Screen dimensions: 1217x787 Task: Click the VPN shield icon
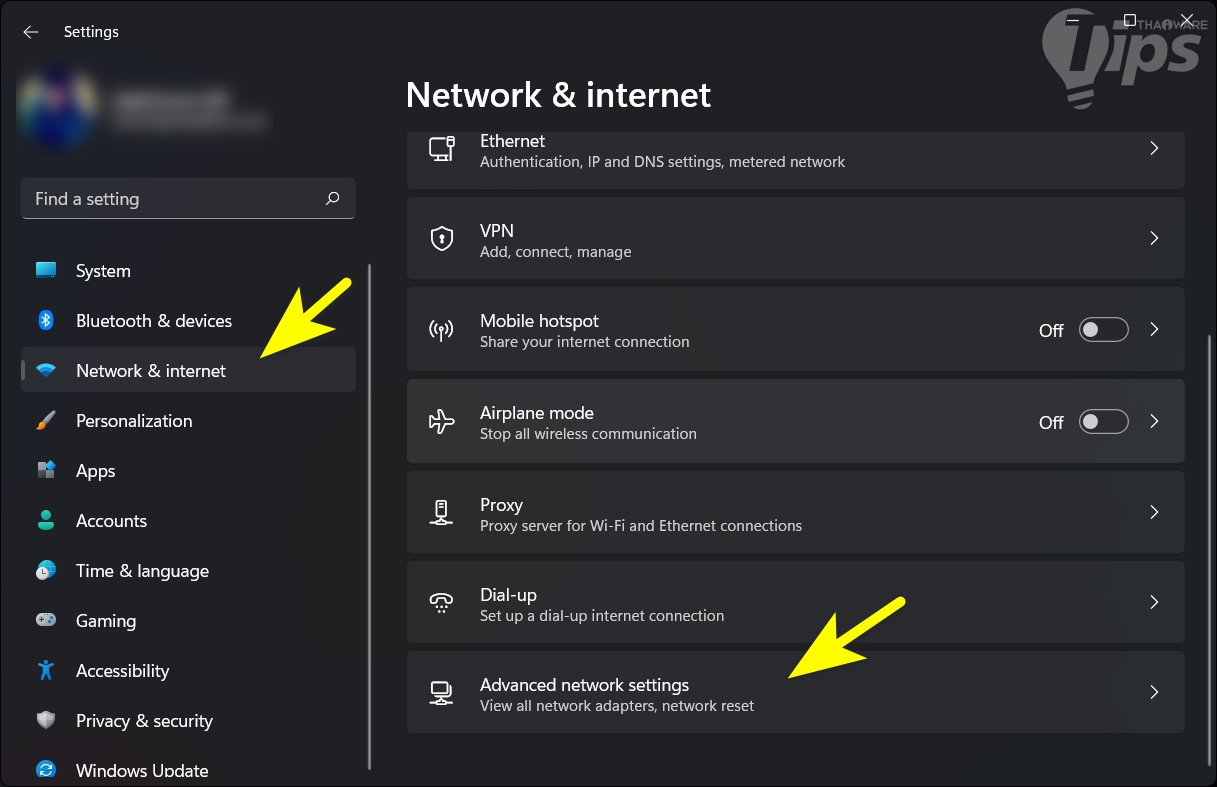441,239
